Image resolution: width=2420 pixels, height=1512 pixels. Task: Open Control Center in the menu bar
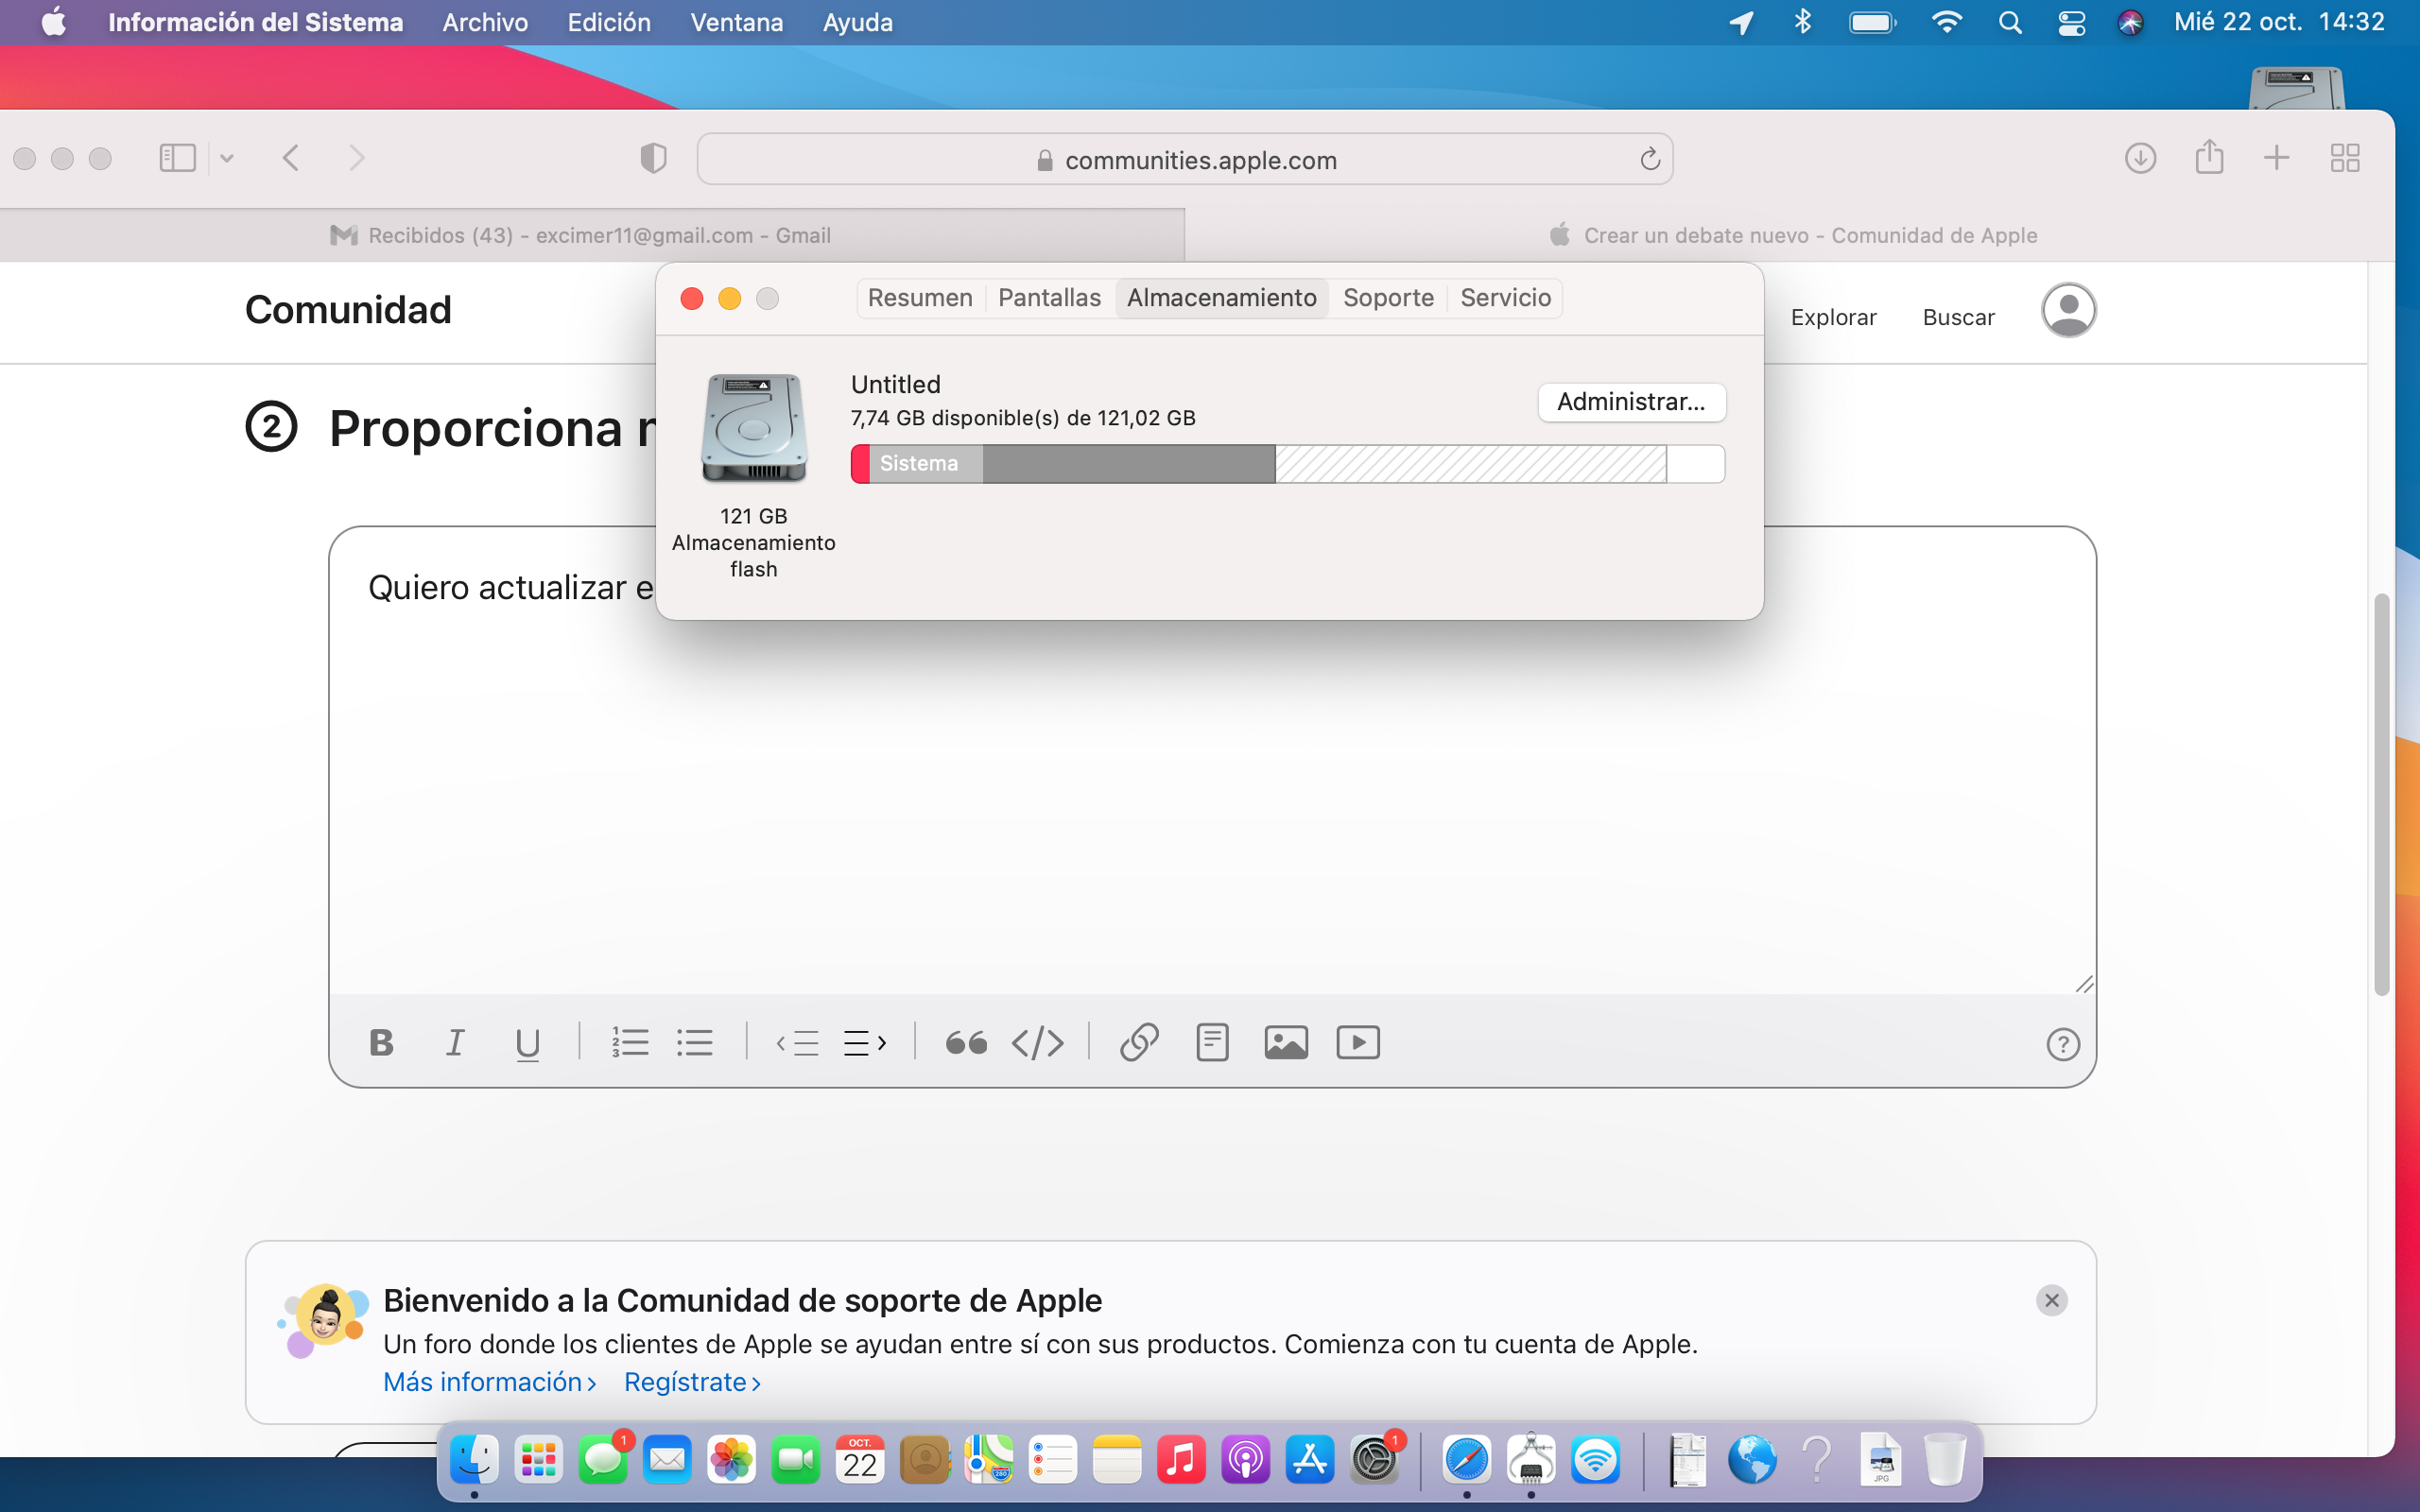pos(2071,22)
